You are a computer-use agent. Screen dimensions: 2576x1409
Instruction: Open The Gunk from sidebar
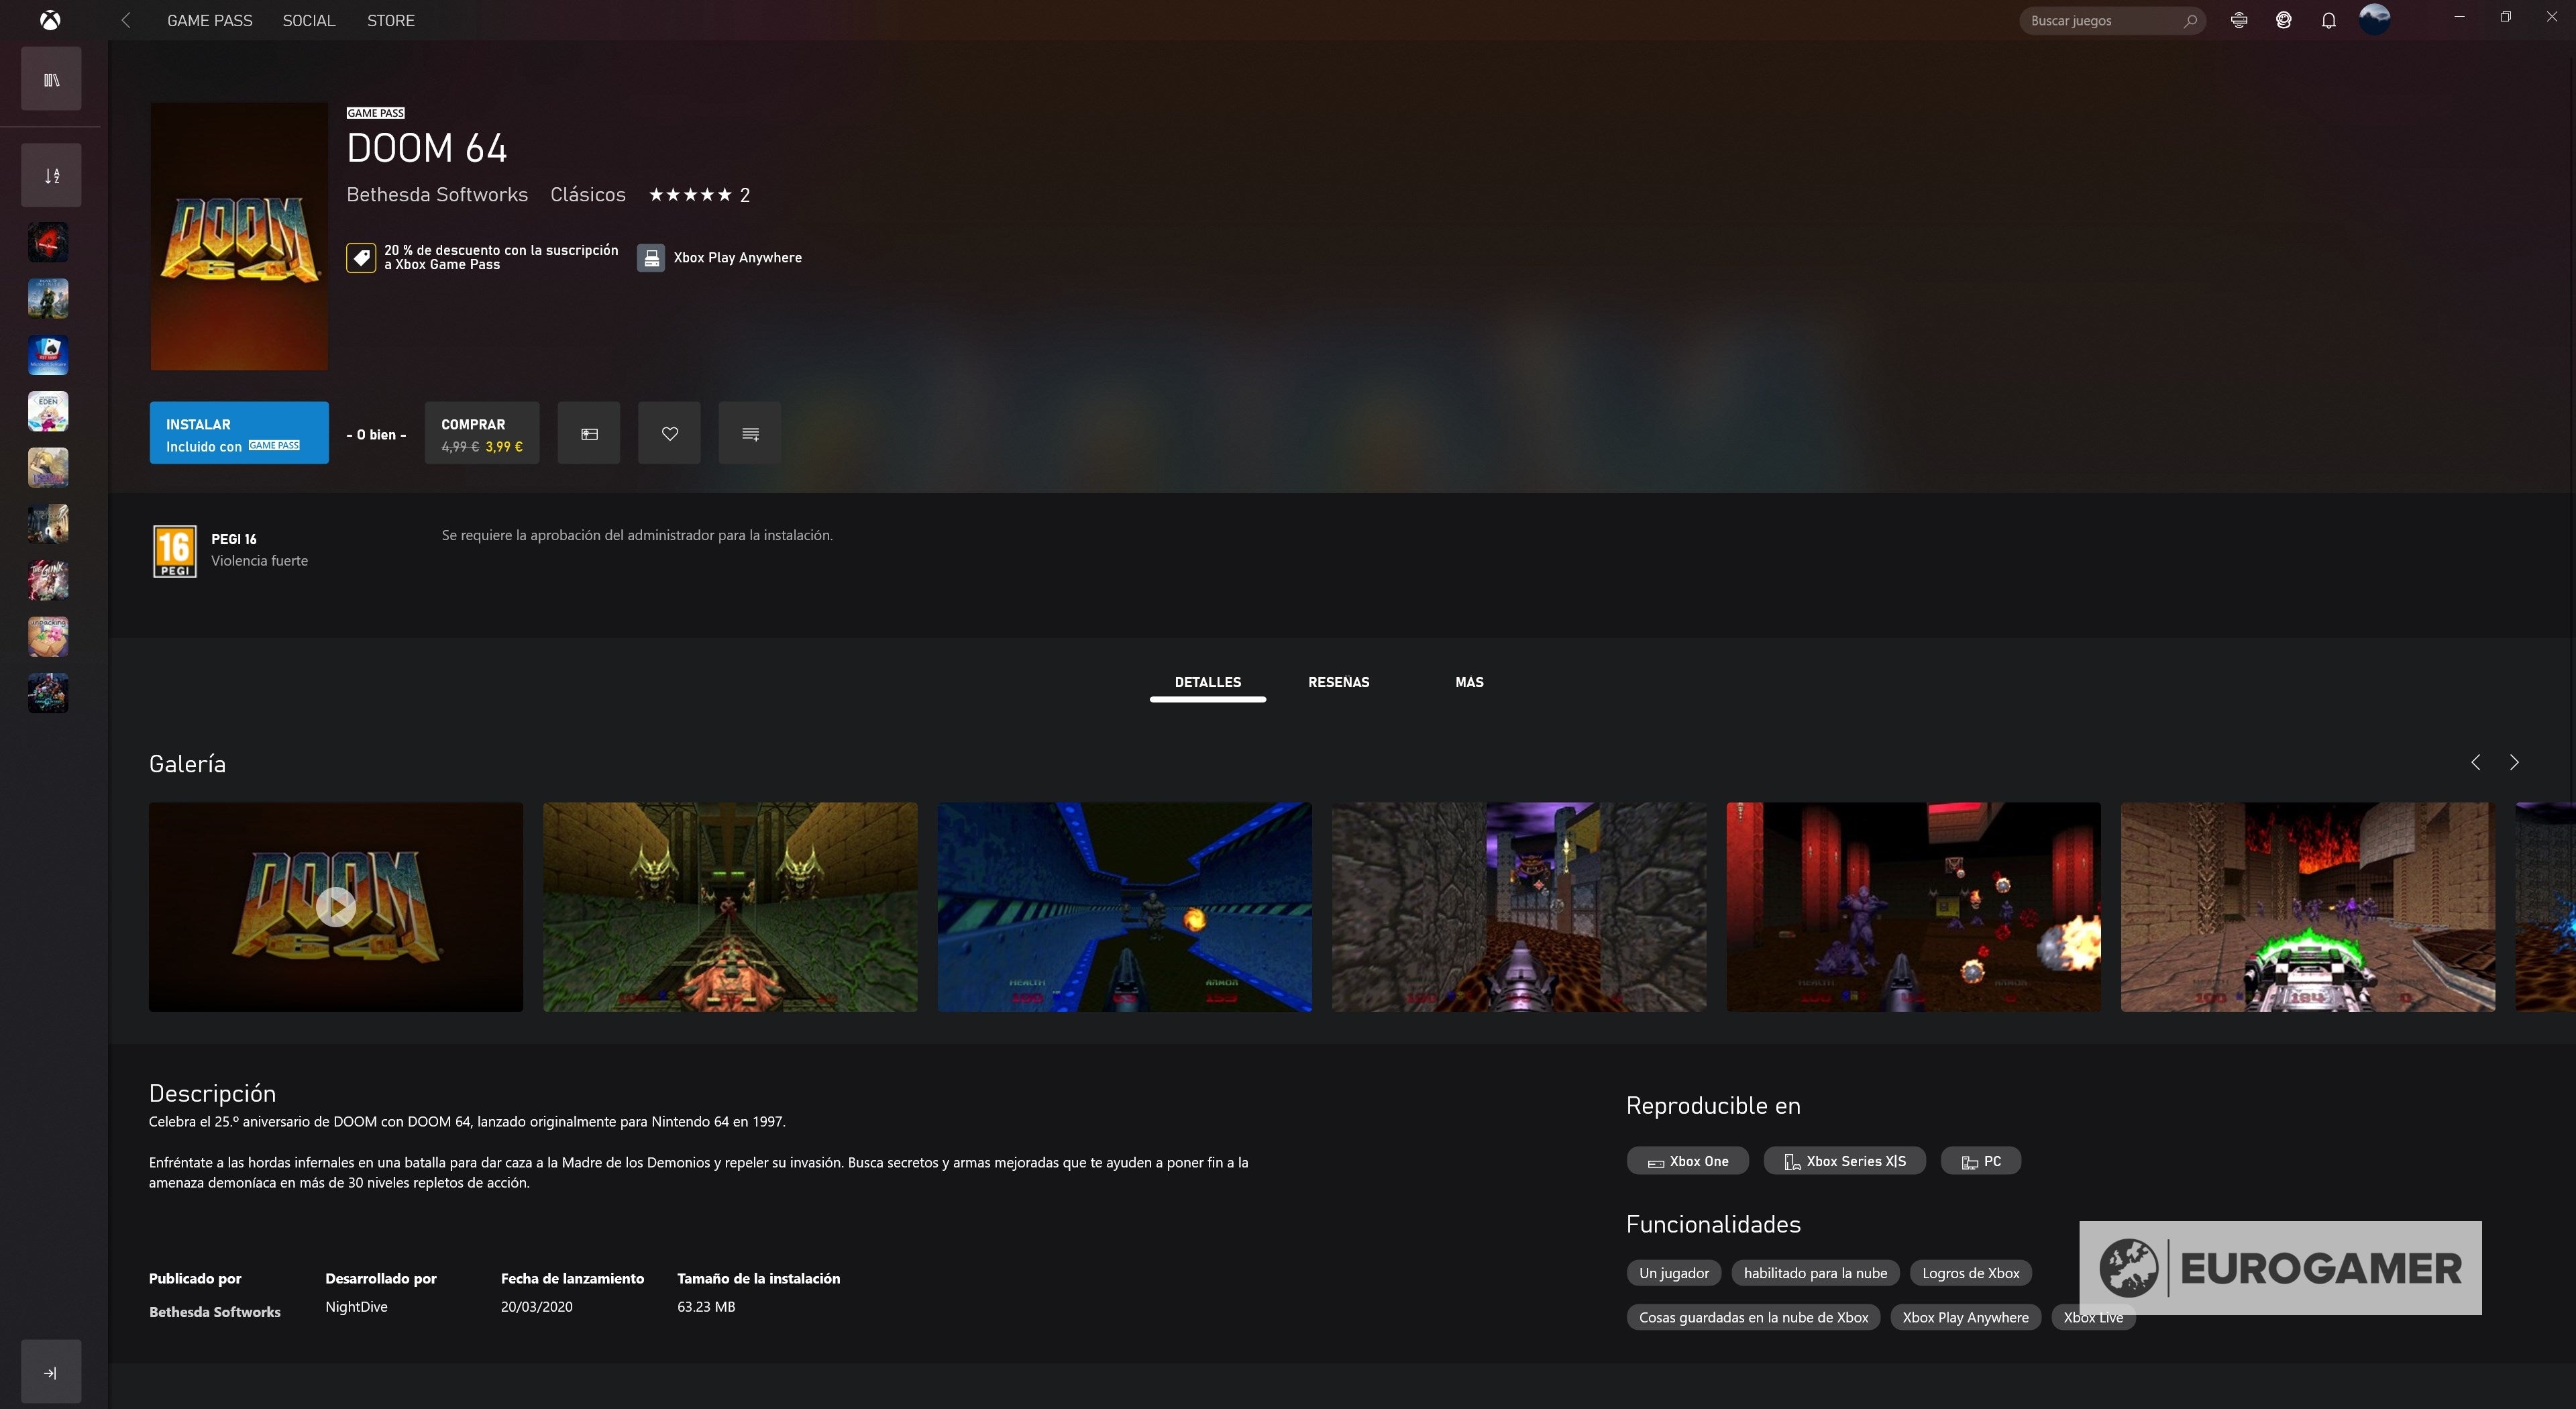click(x=48, y=580)
